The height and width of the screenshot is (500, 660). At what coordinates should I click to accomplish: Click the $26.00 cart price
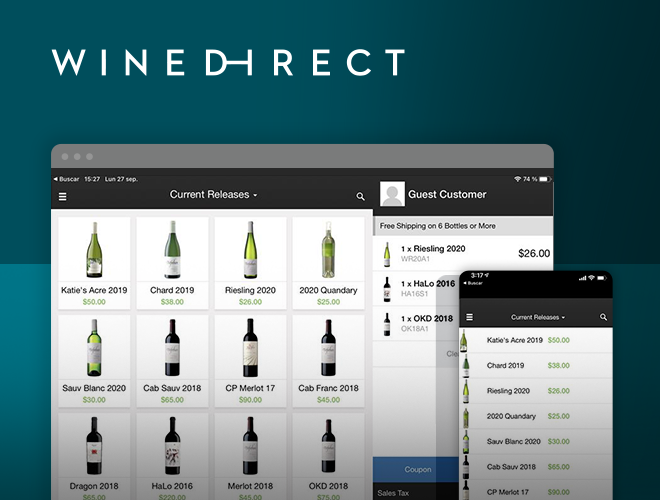point(534,253)
